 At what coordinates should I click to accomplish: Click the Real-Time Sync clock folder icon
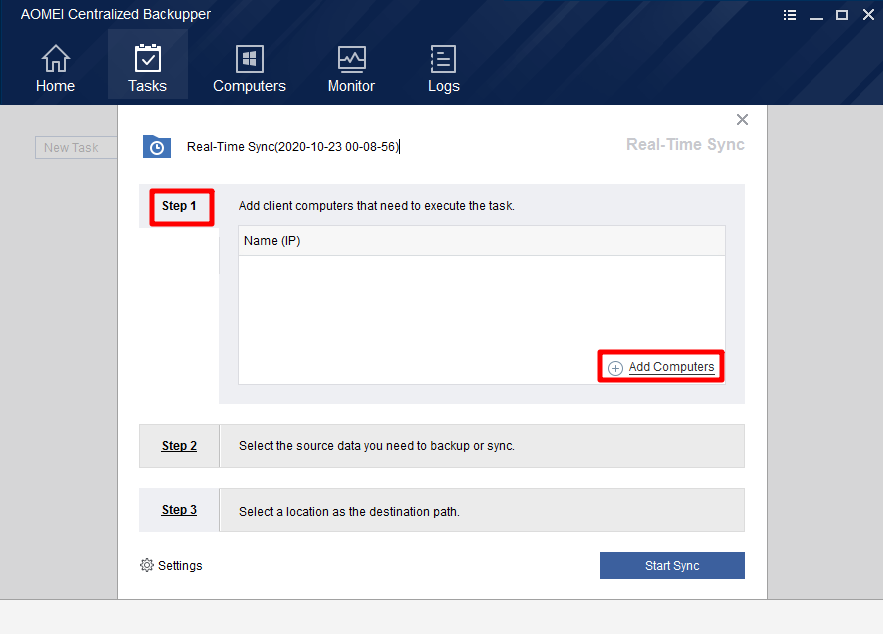click(x=157, y=146)
